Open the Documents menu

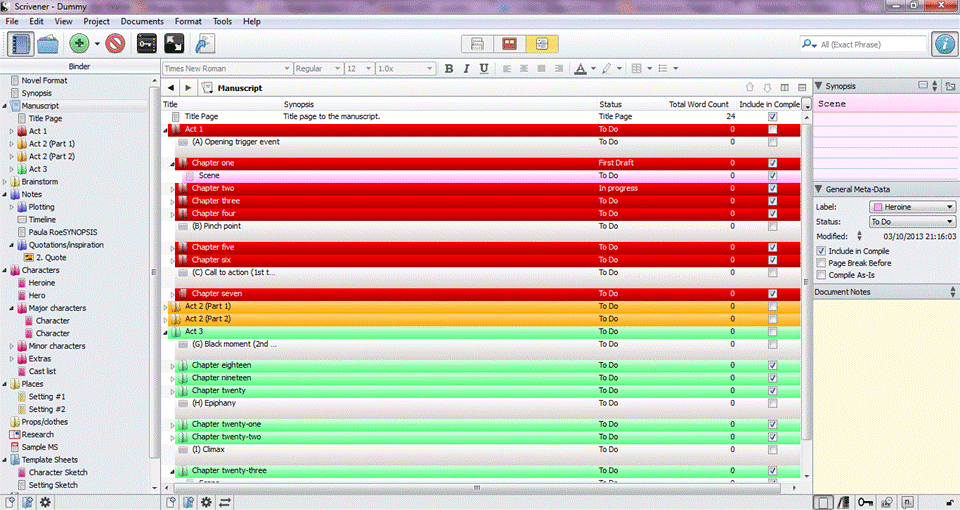[x=142, y=21]
